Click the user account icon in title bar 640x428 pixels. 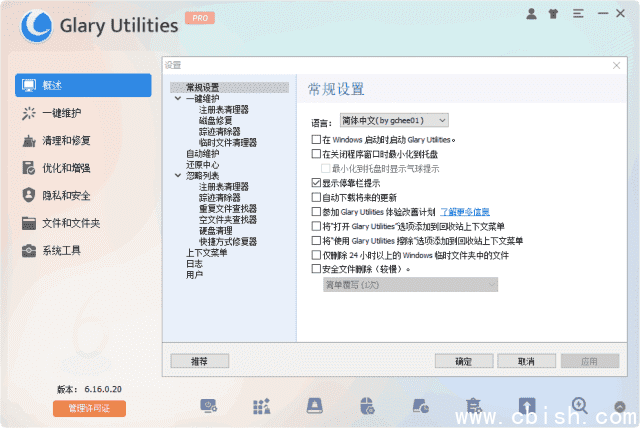(529, 15)
